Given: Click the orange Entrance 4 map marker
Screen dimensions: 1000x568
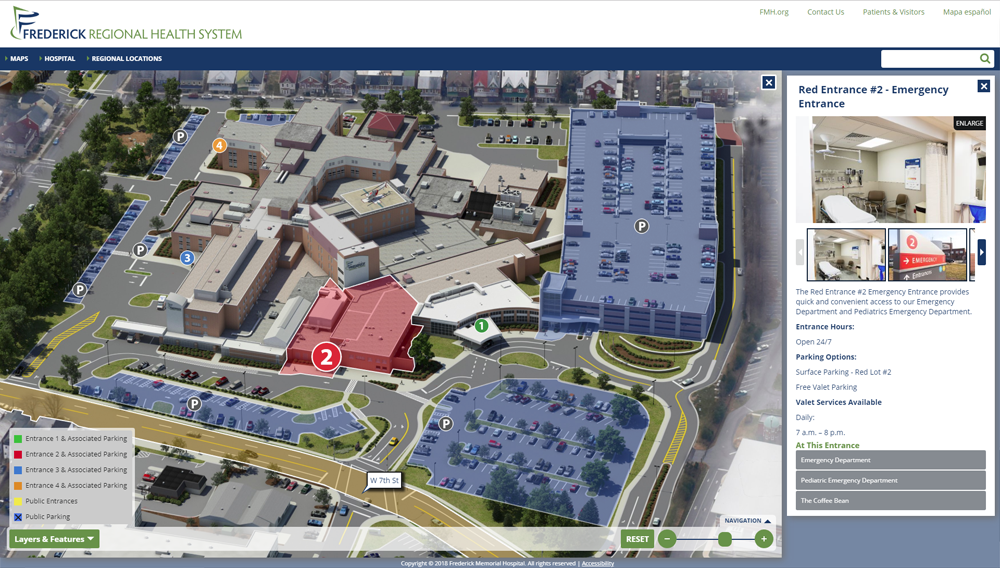Looking at the screenshot, I should pos(219,145).
